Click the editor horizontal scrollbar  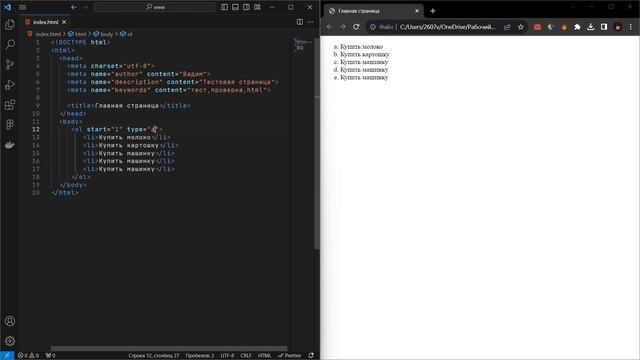pos(169,348)
